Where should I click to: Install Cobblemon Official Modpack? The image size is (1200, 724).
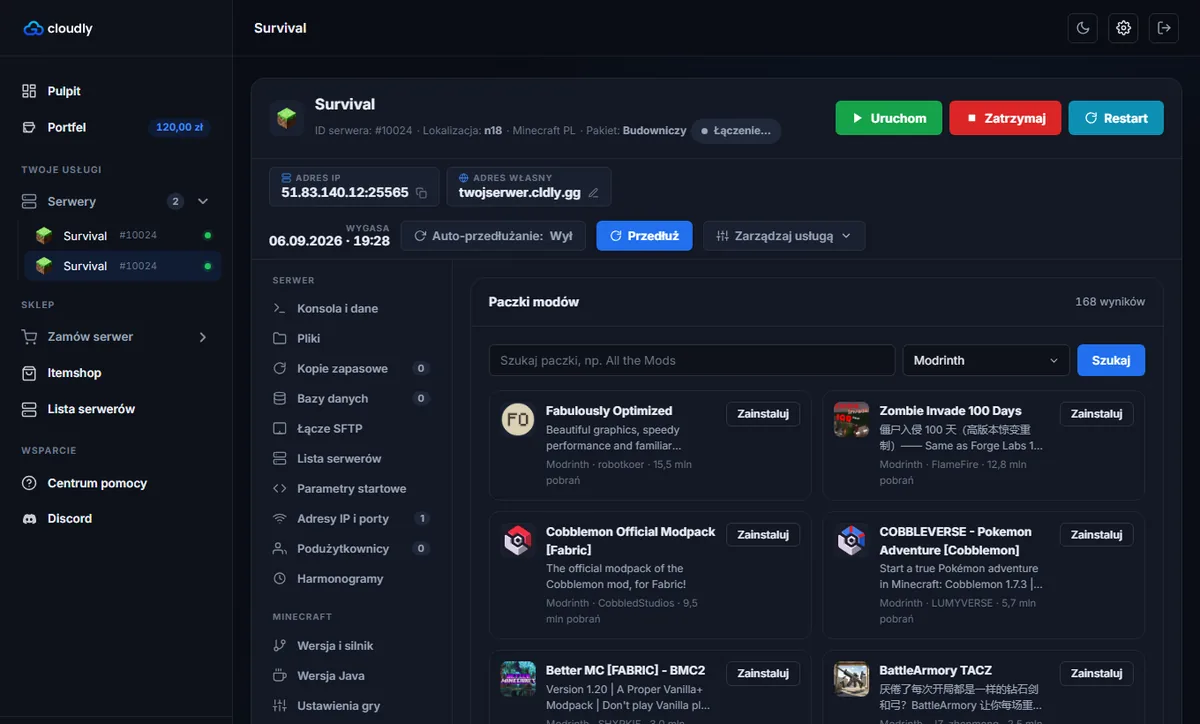763,535
